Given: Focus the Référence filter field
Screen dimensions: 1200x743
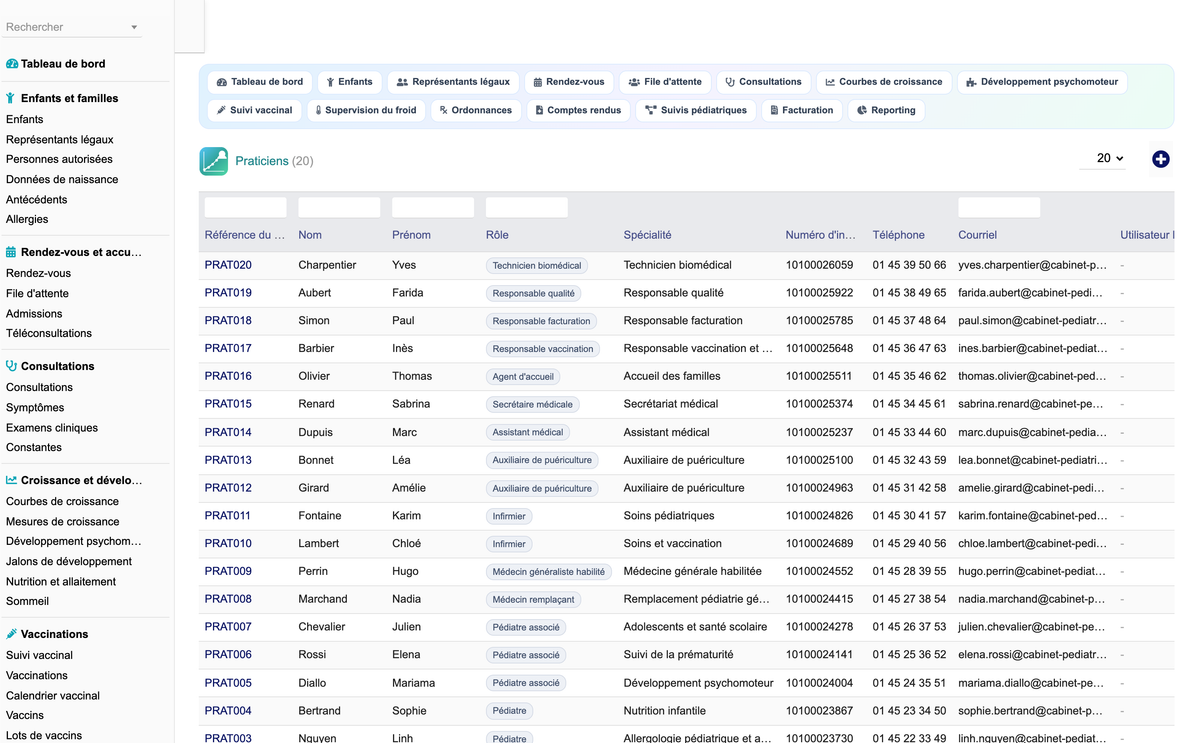Looking at the screenshot, I should coord(245,207).
